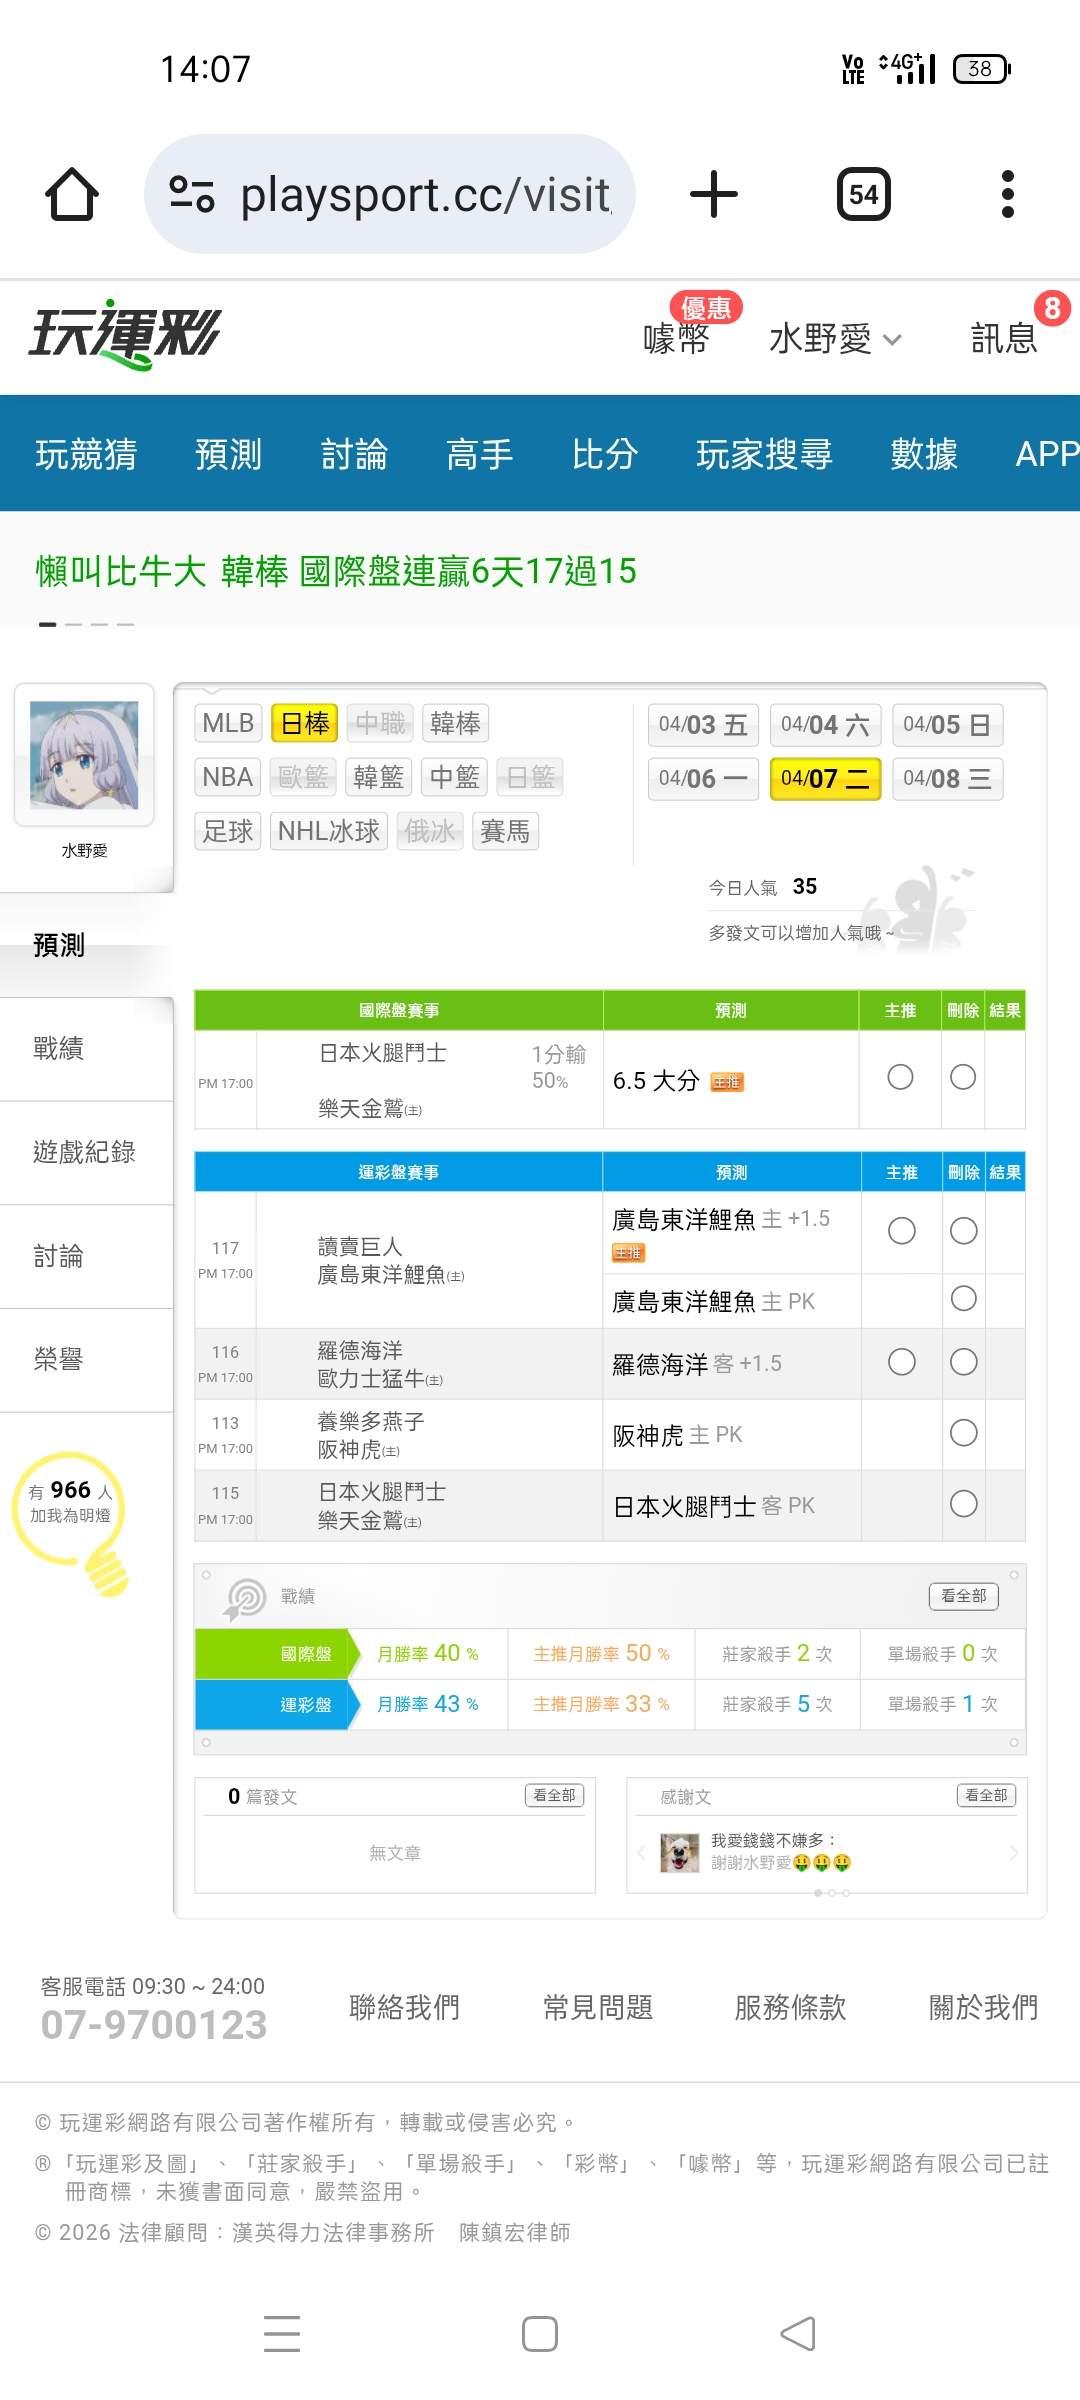Open a new browser tab with plus icon
This screenshot has width=1080, height=2400.
click(x=714, y=194)
